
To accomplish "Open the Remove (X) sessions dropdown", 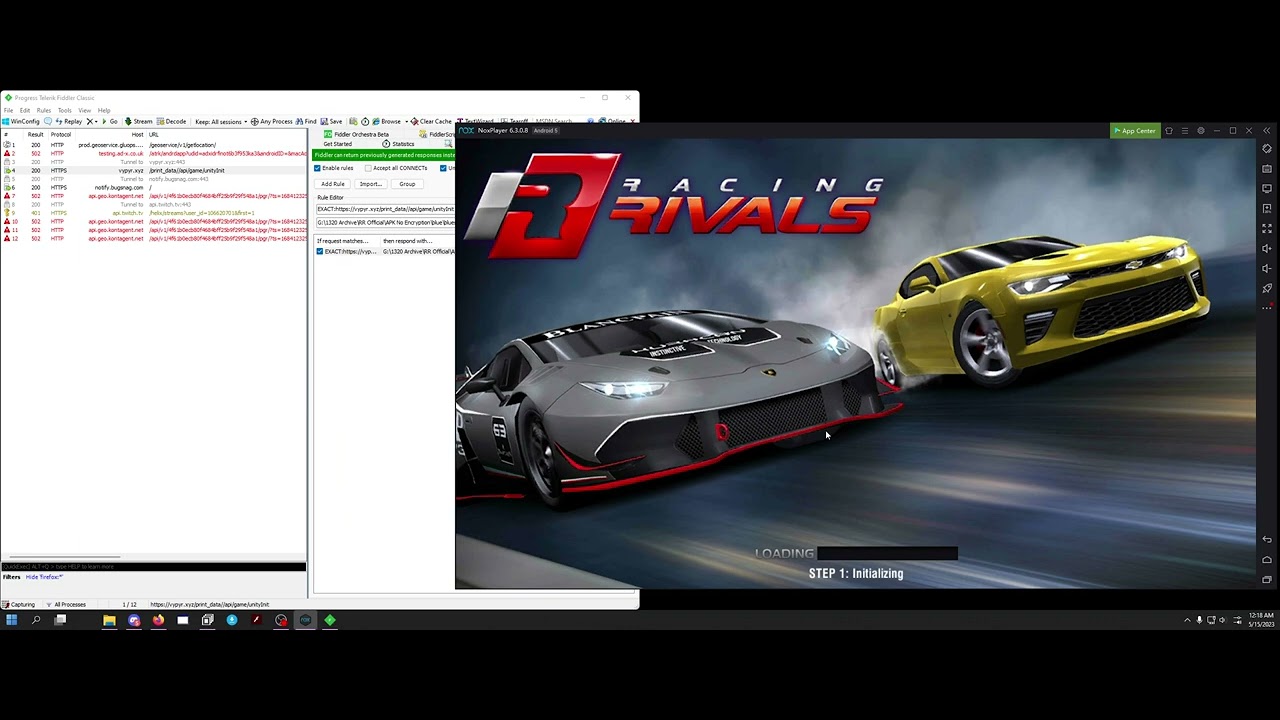I will coord(92,122).
